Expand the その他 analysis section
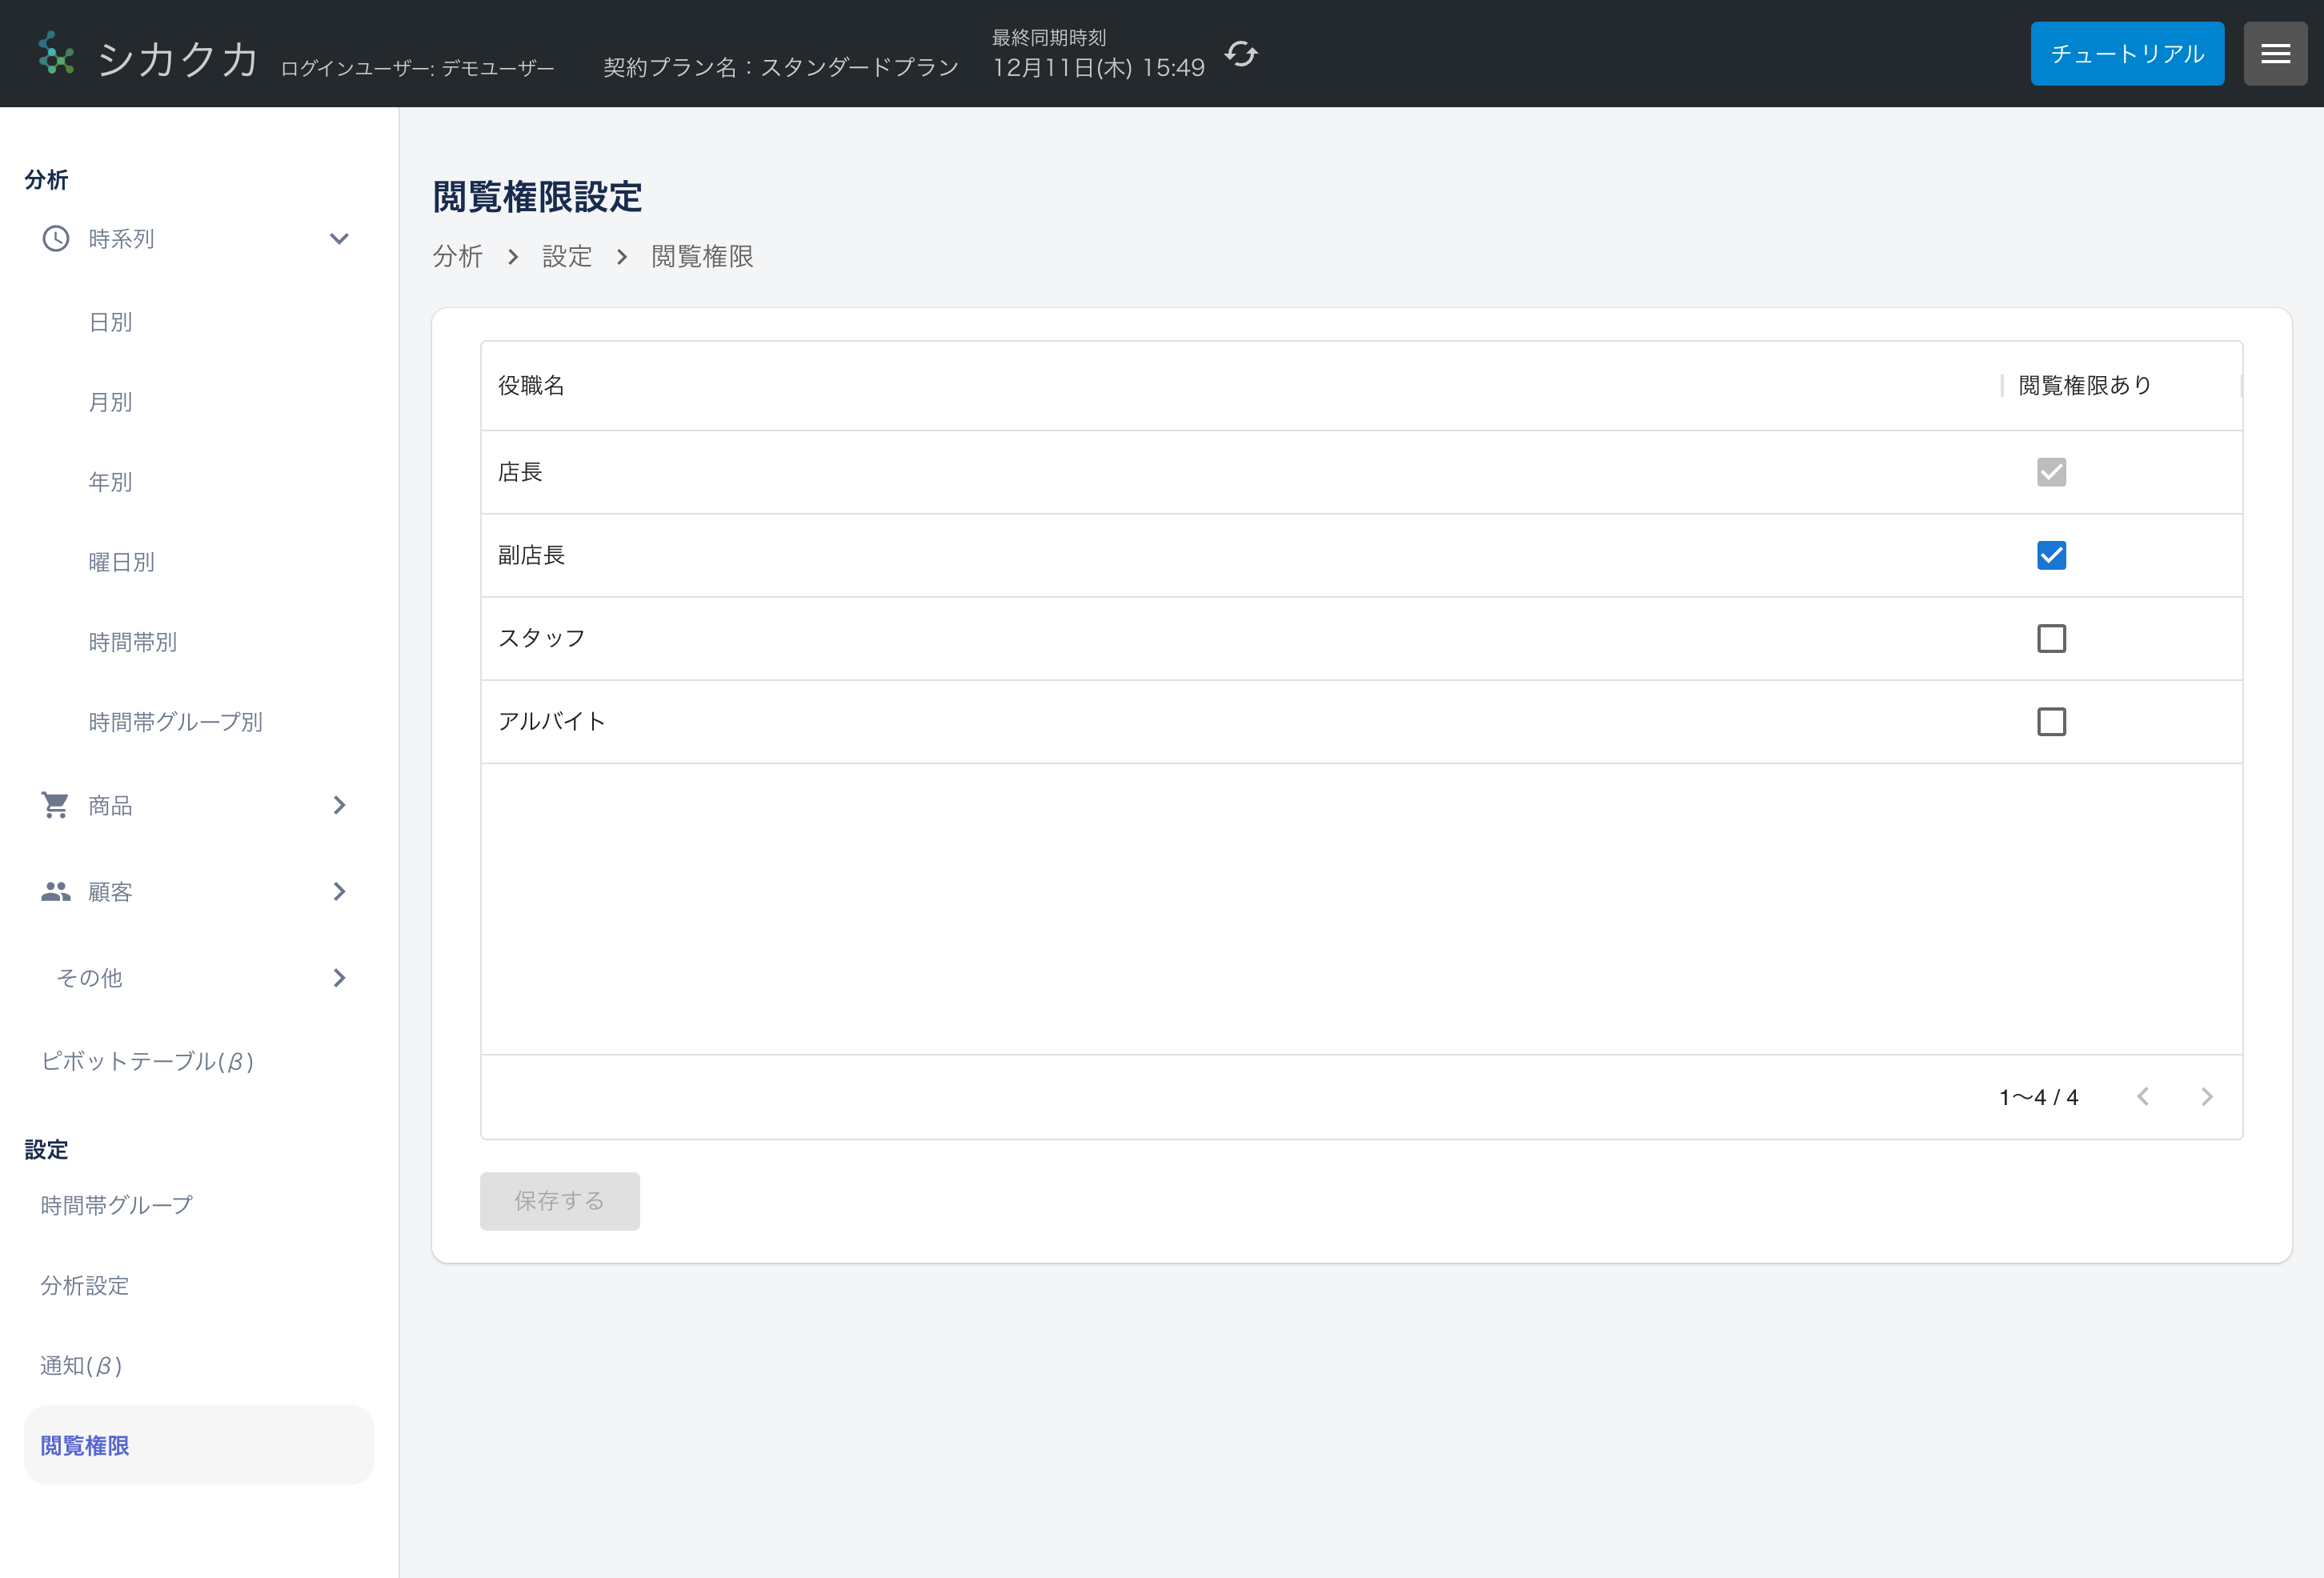2324x1578 pixels. [339, 978]
